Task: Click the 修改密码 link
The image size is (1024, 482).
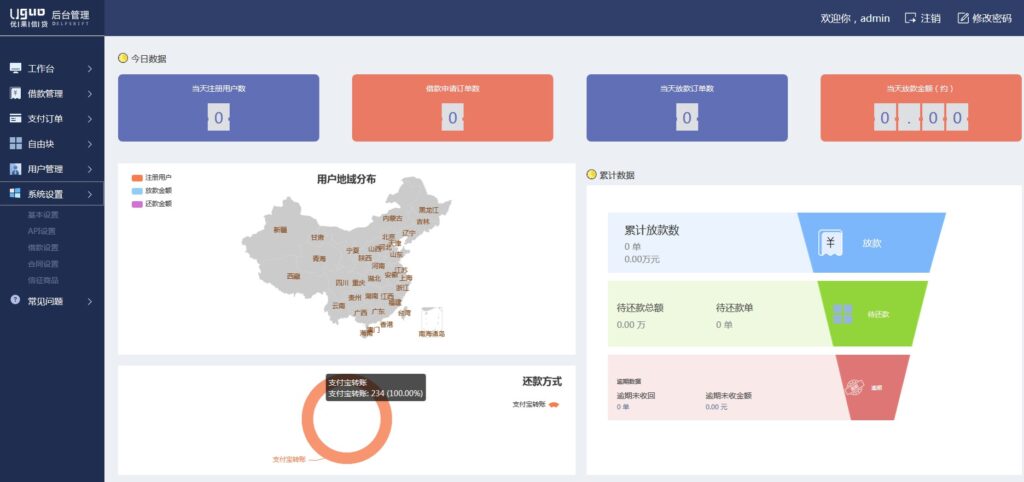Action: [984, 18]
